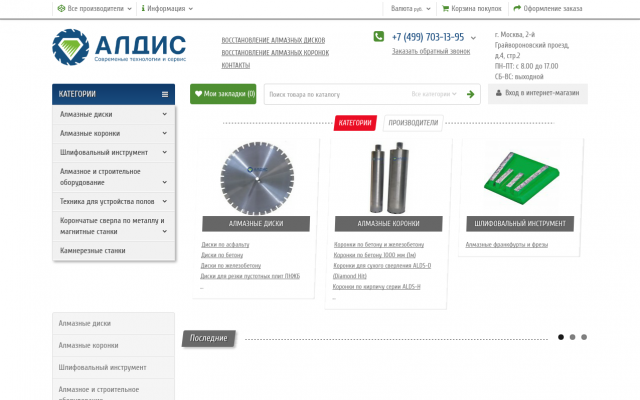This screenshot has width=640, height=400.
Task: Select second carousel dot
Action: point(572,337)
